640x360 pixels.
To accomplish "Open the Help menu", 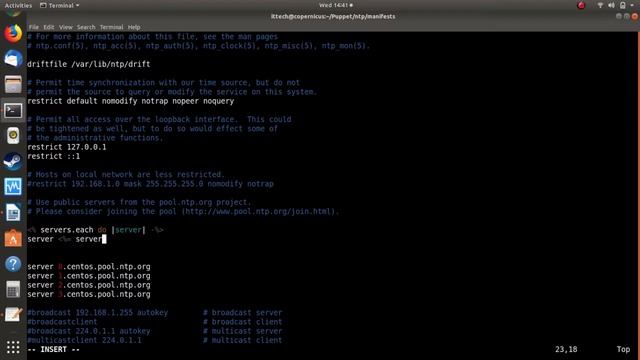I will coord(134,27).
